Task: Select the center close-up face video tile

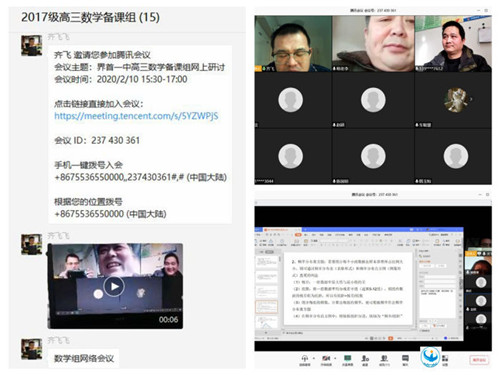Action: tap(373, 43)
